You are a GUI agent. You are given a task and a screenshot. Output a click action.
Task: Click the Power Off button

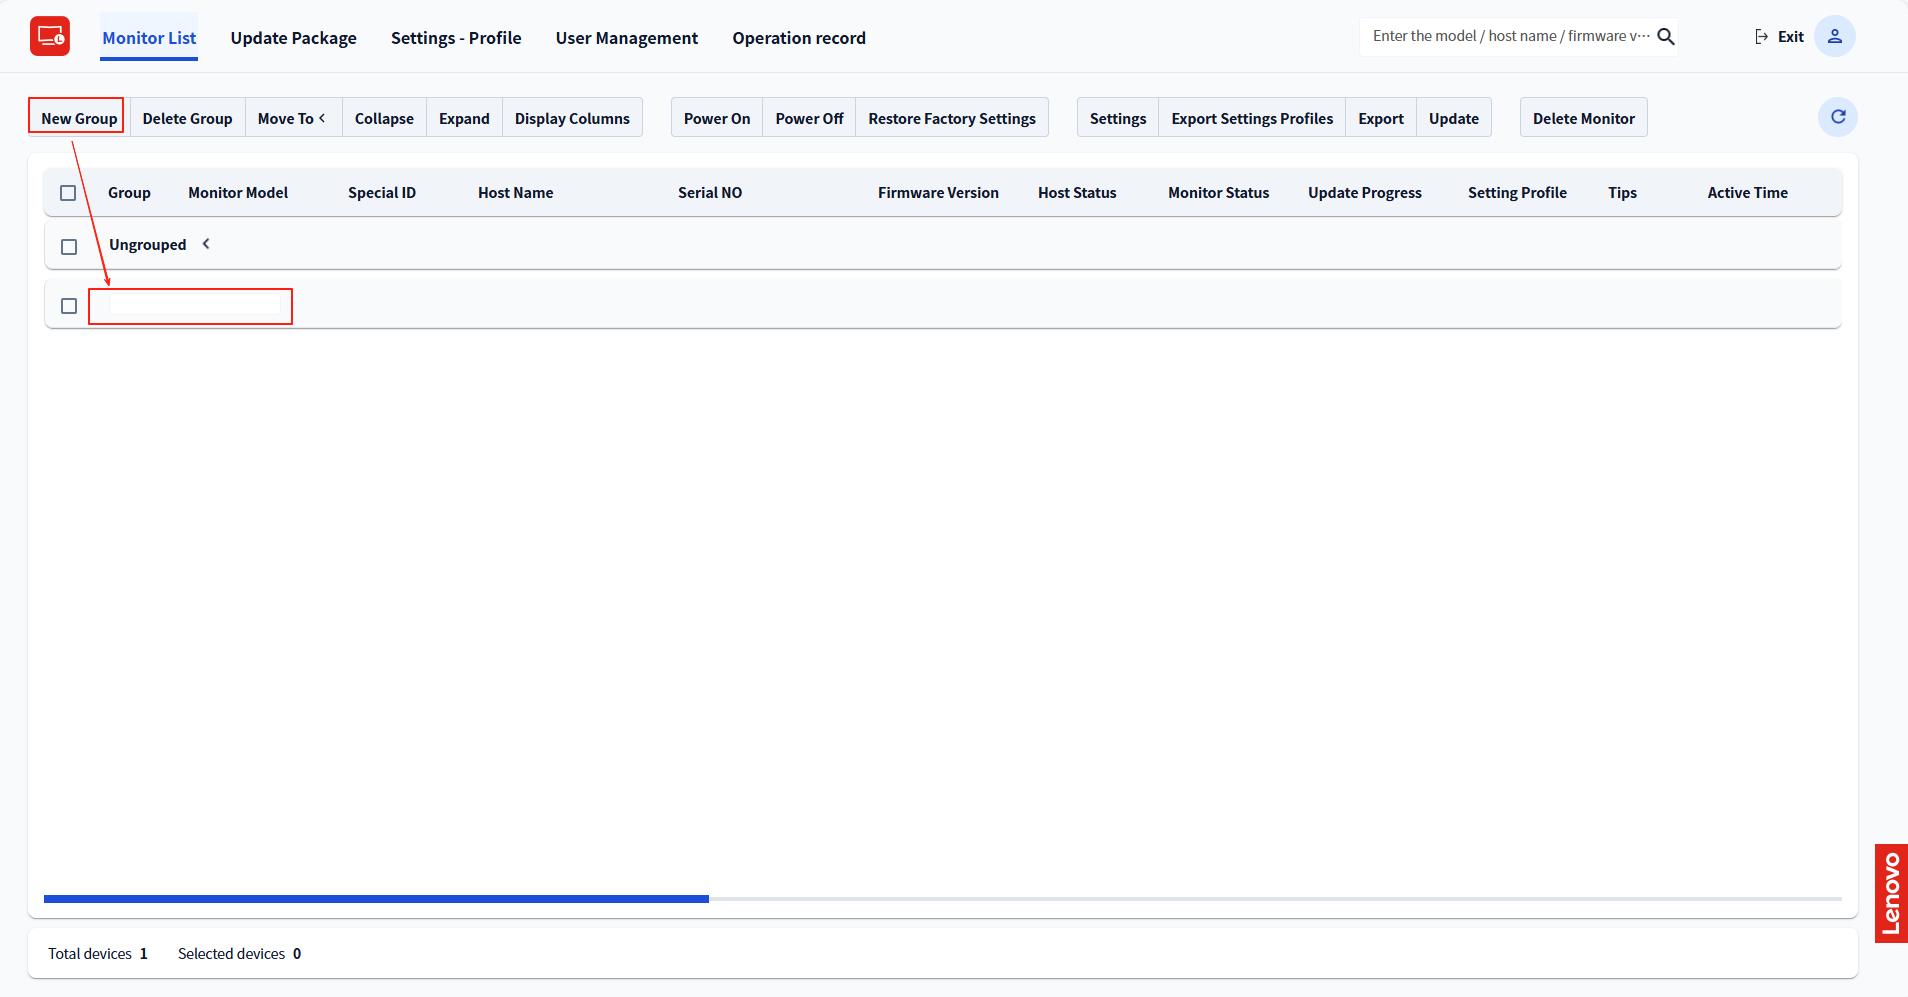[x=809, y=118]
